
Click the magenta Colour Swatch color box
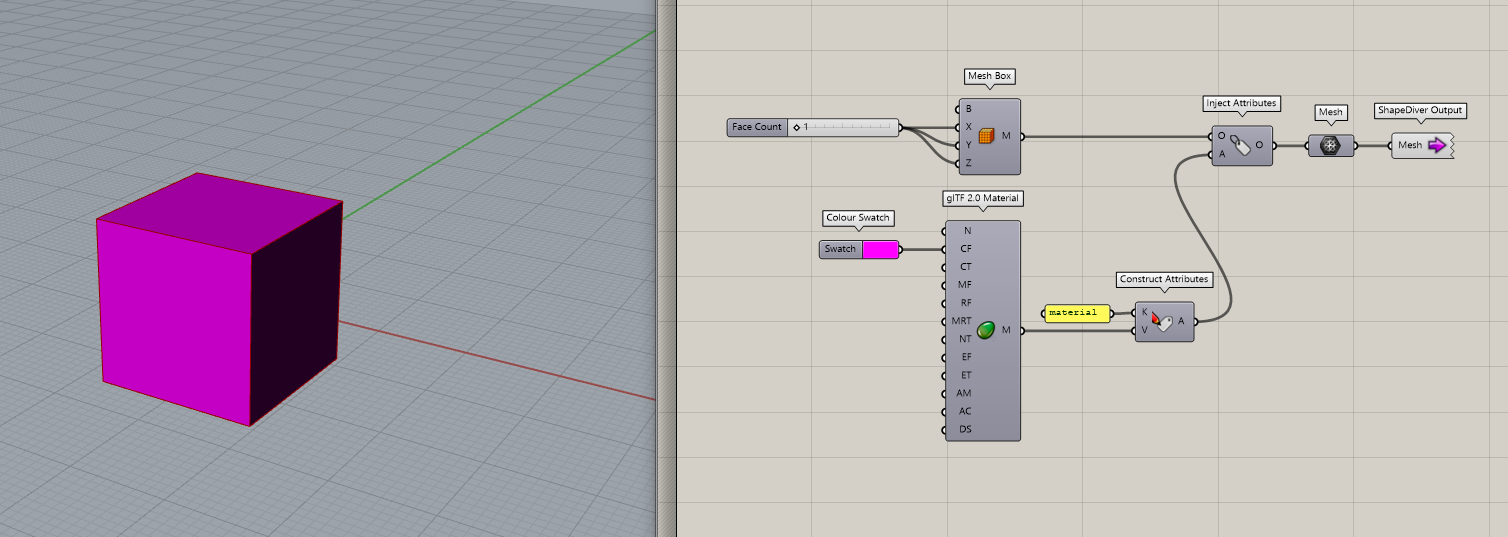click(879, 249)
